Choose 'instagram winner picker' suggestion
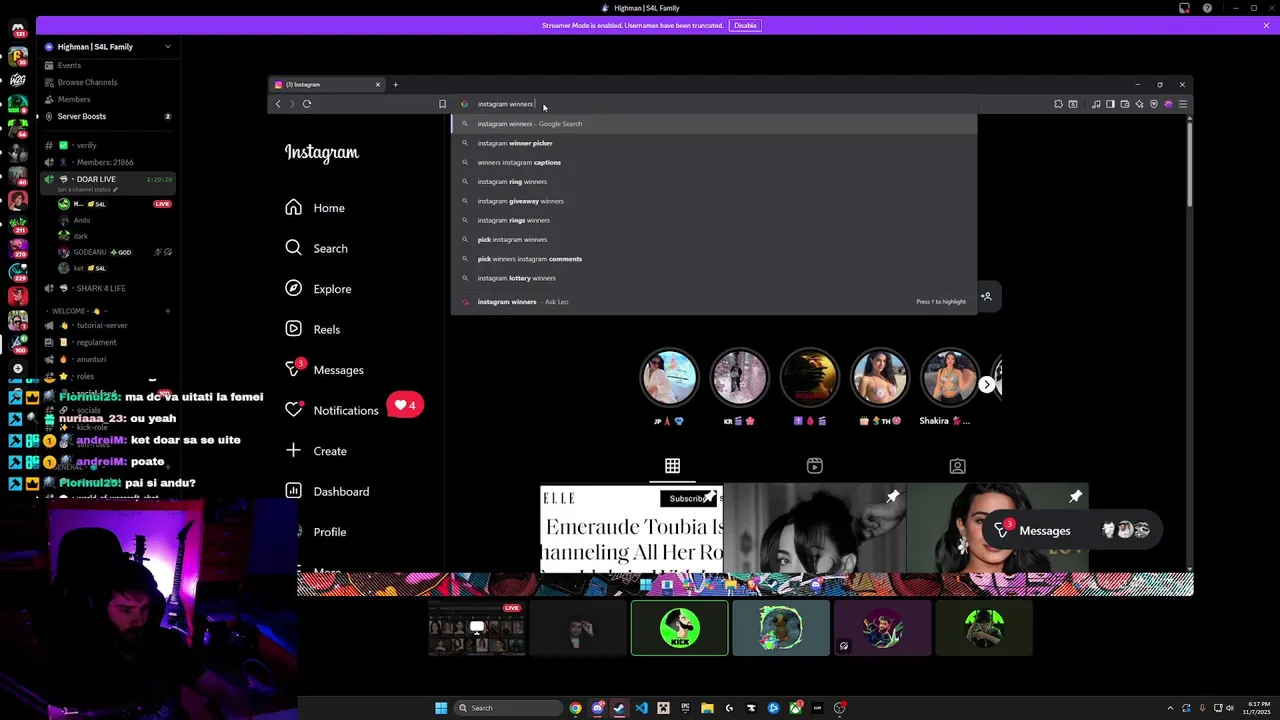 pos(713,143)
